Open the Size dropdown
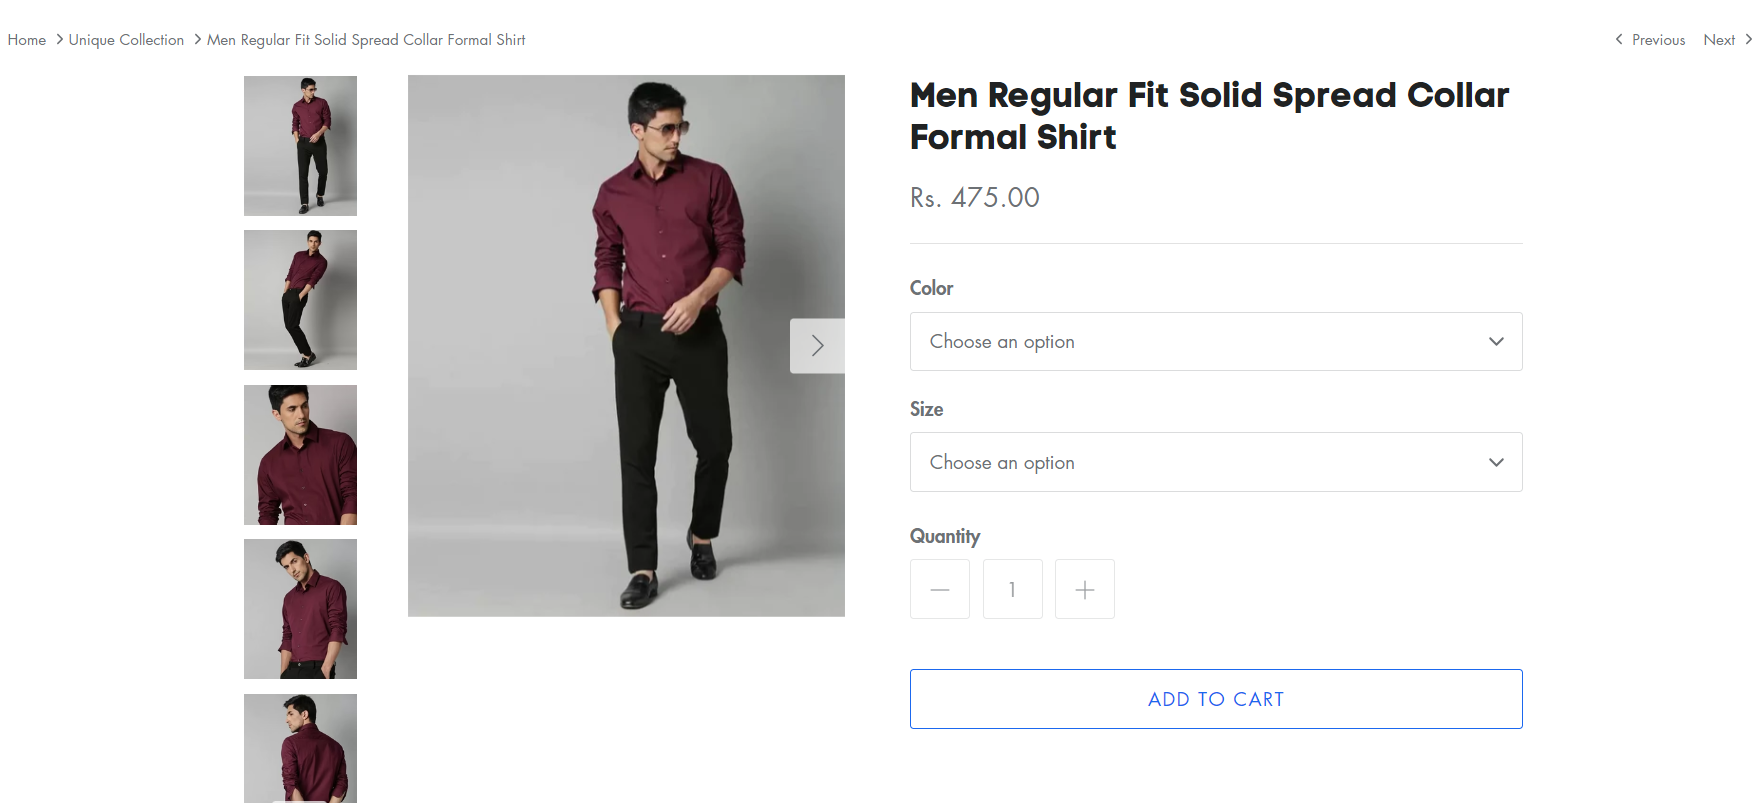This screenshot has width=1761, height=803. 1215,462
